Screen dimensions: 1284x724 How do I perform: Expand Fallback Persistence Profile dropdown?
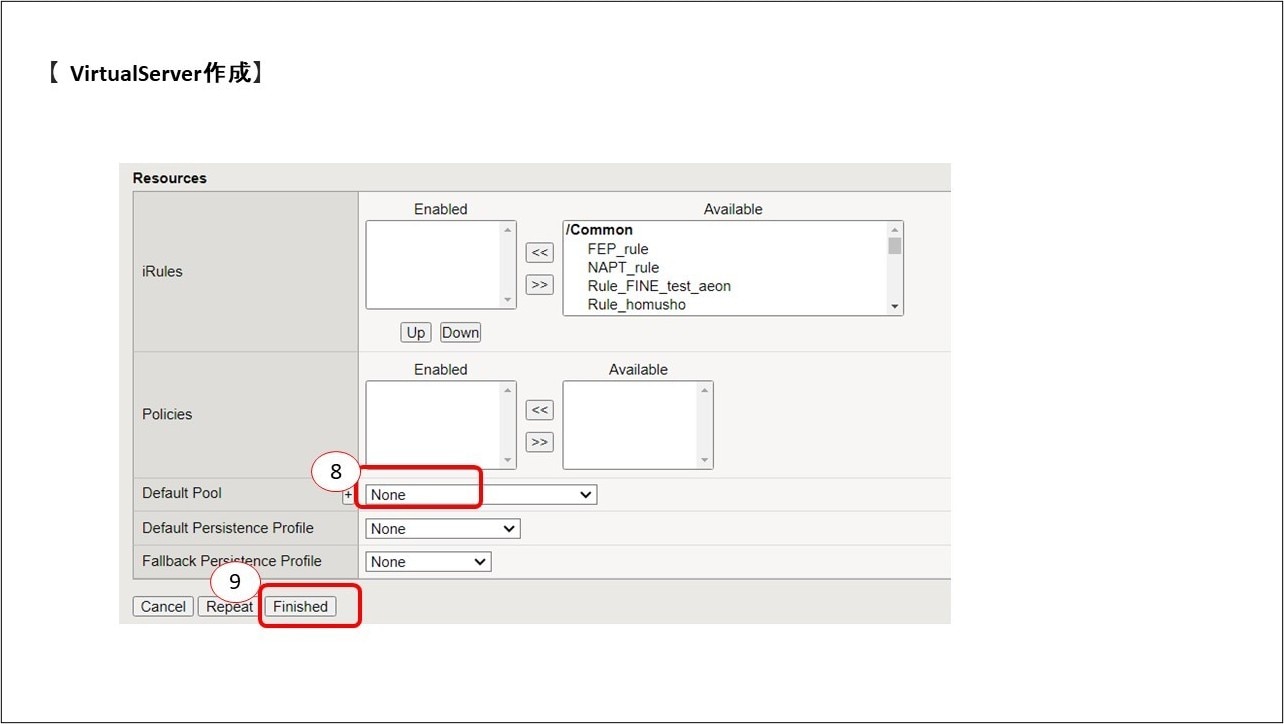pyautogui.click(x=428, y=562)
